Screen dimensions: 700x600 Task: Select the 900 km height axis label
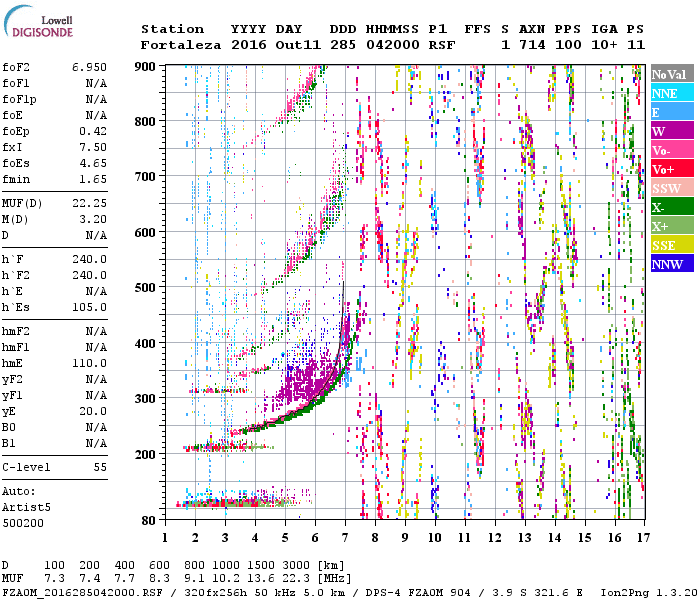pyautogui.click(x=147, y=66)
